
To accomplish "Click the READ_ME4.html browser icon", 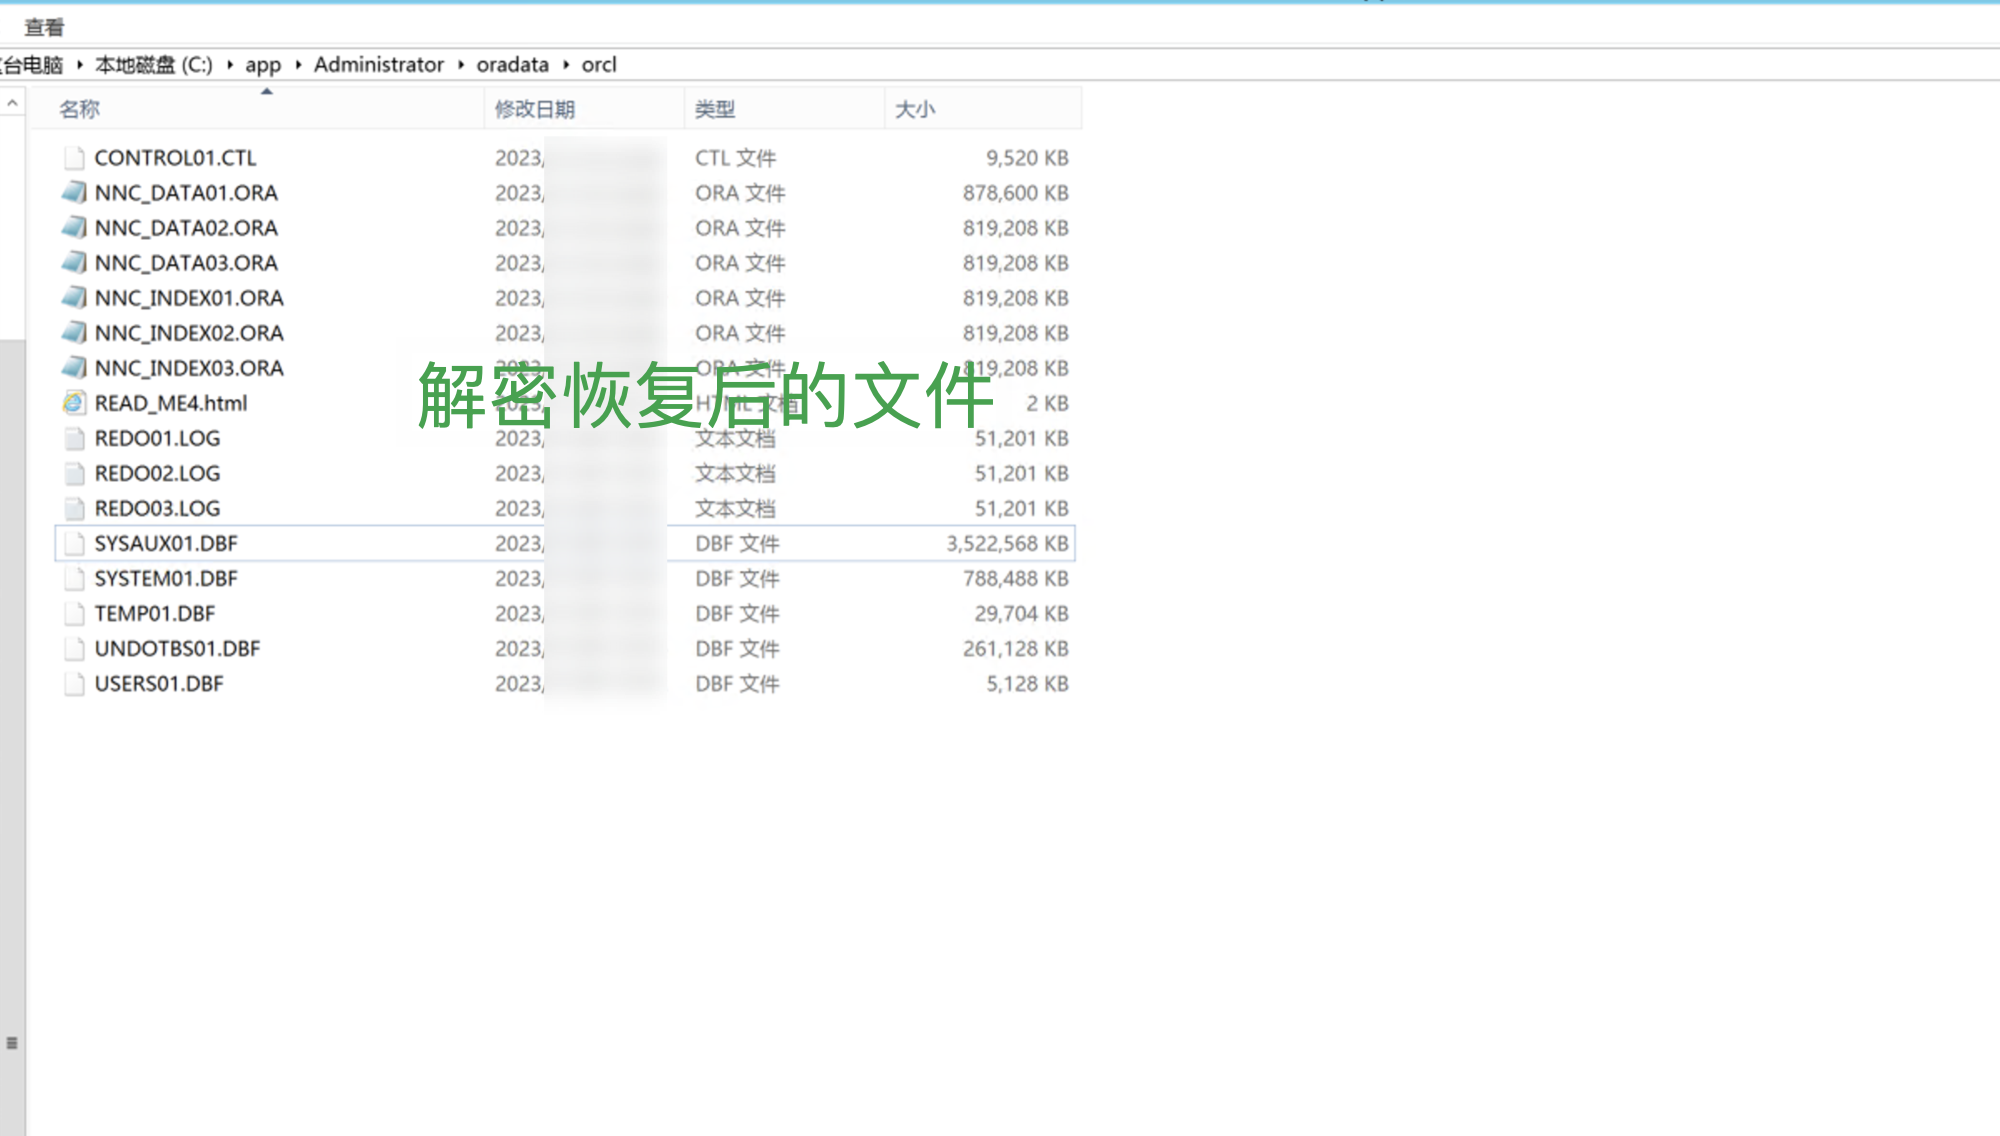I will click(x=74, y=403).
